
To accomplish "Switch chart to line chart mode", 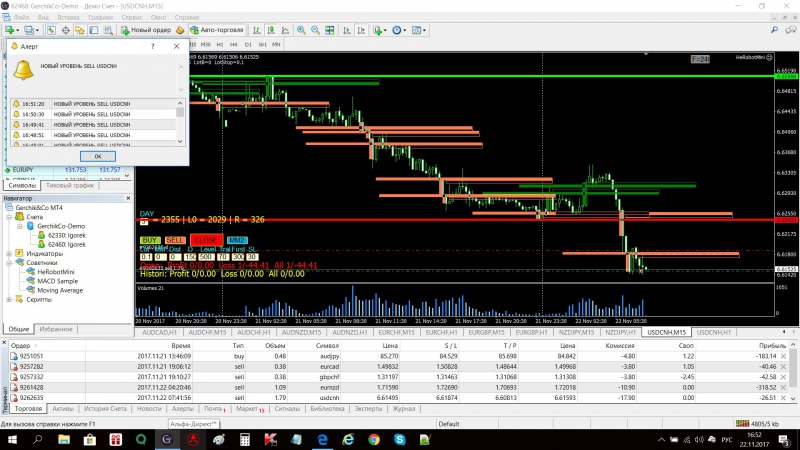I will [x=285, y=31].
